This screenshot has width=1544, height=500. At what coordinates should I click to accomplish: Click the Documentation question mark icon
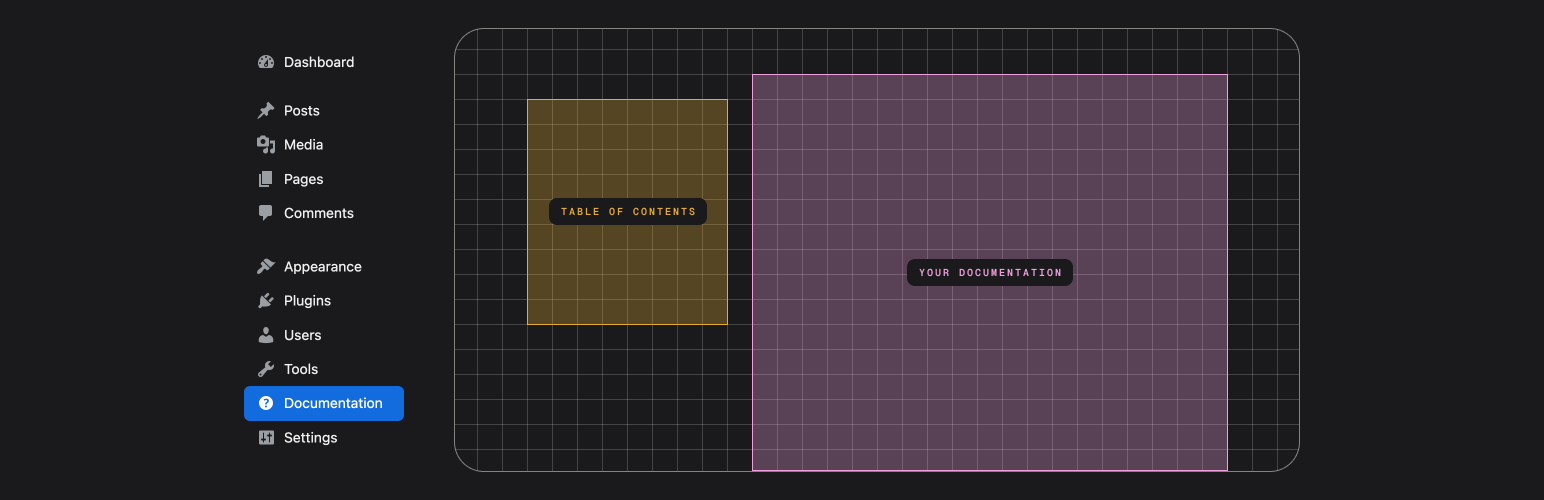tap(265, 404)
